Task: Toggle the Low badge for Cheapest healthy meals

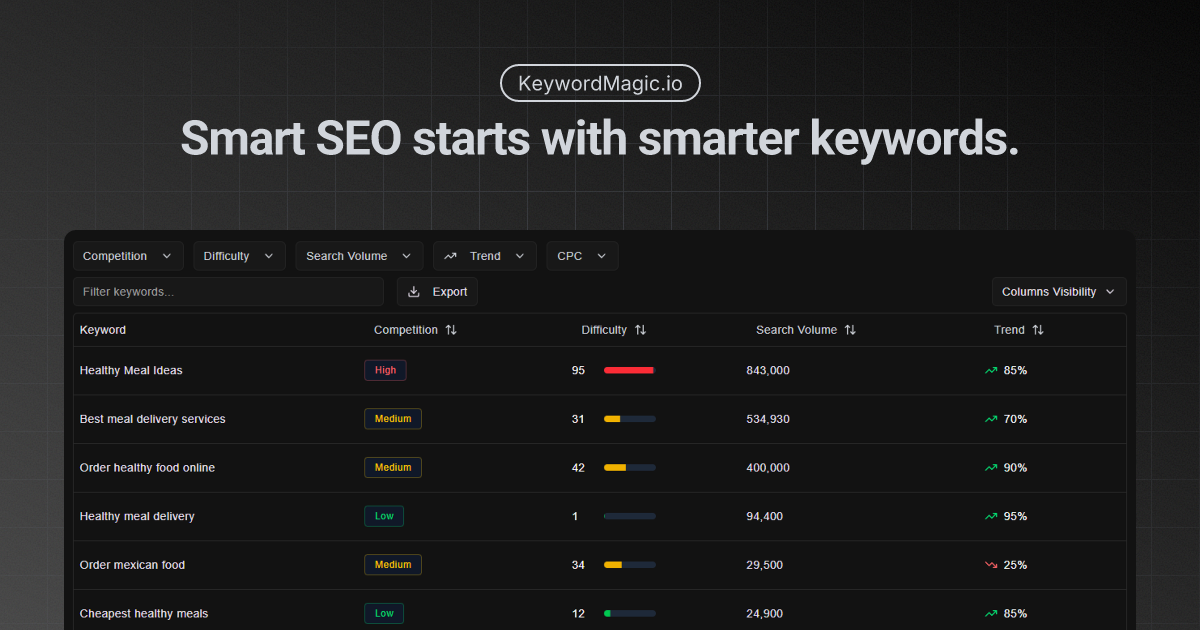Action: pyautogui.click(x=383, y=613)
